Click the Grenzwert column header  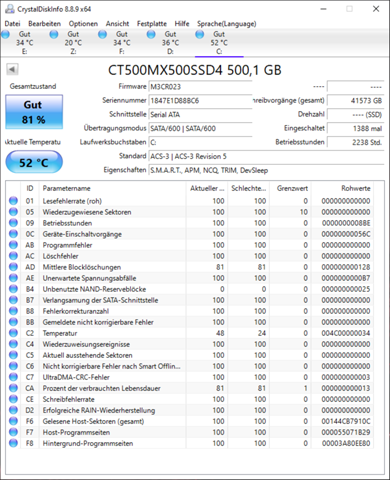click(290, 188)
